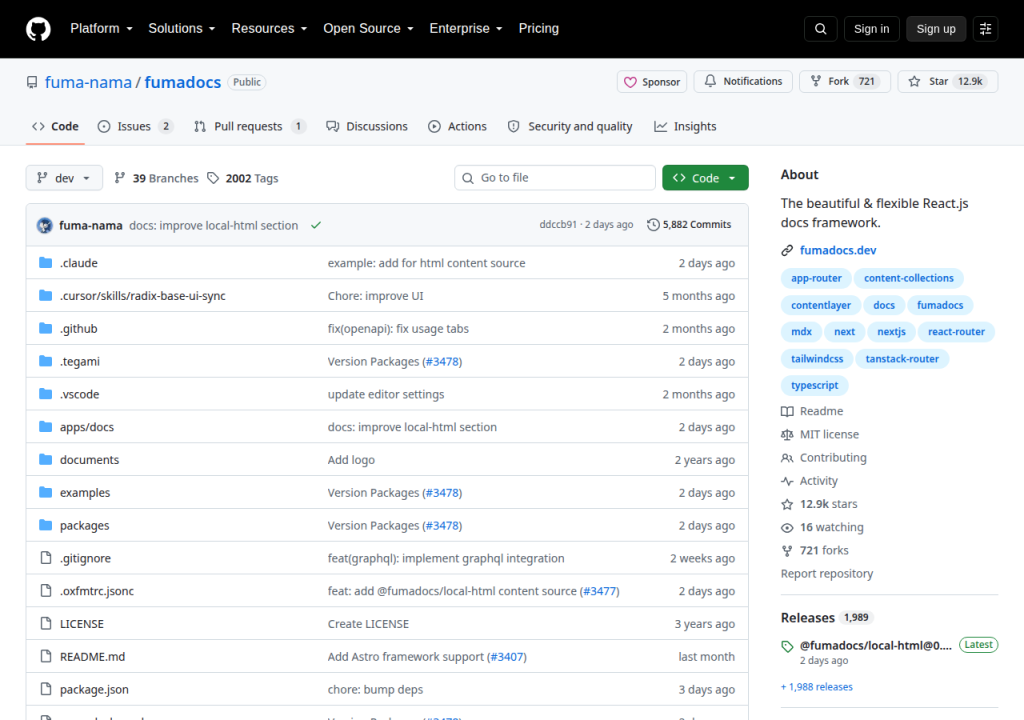Click the Notifications bell button

click(x=743, y=82)
